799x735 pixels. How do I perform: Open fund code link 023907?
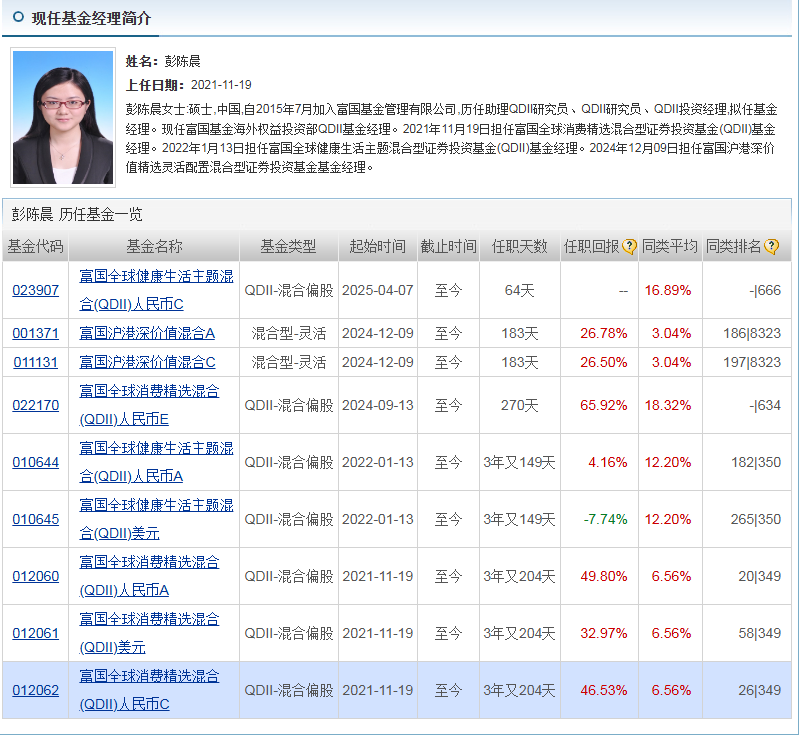[36, 290]
